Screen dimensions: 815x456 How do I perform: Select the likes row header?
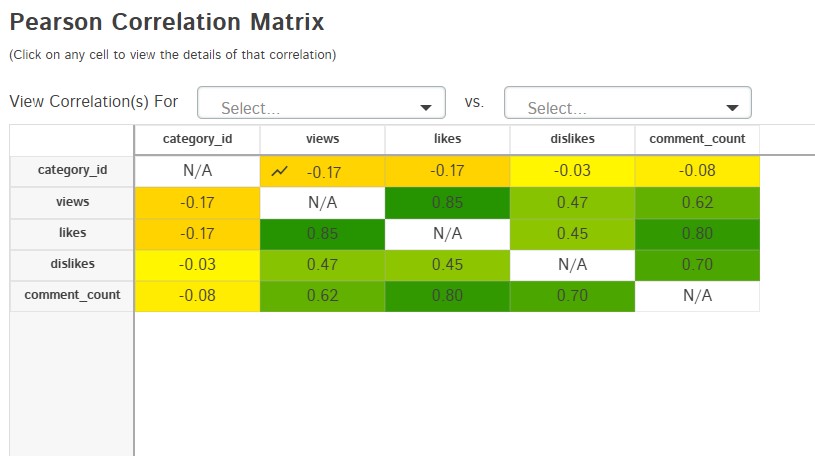[x=72, y=233]
